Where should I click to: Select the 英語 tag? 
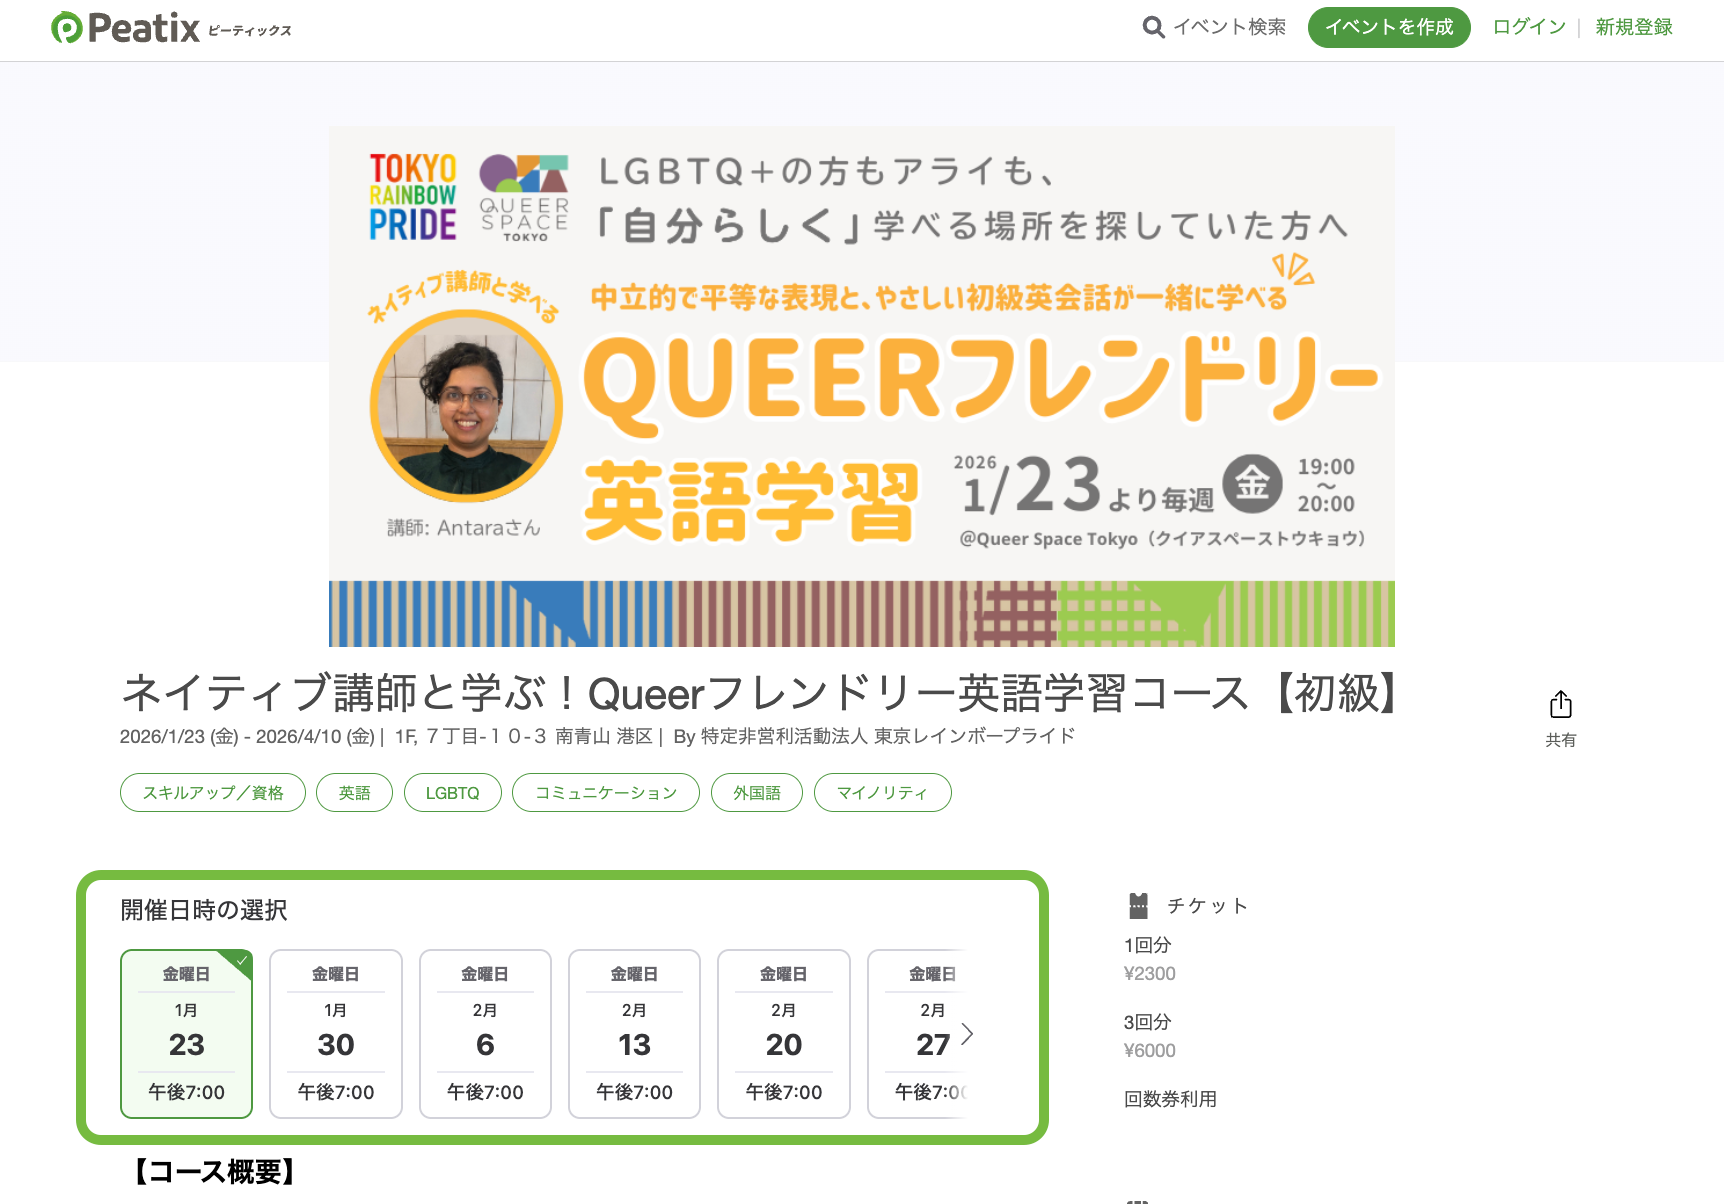pos(354,793)
